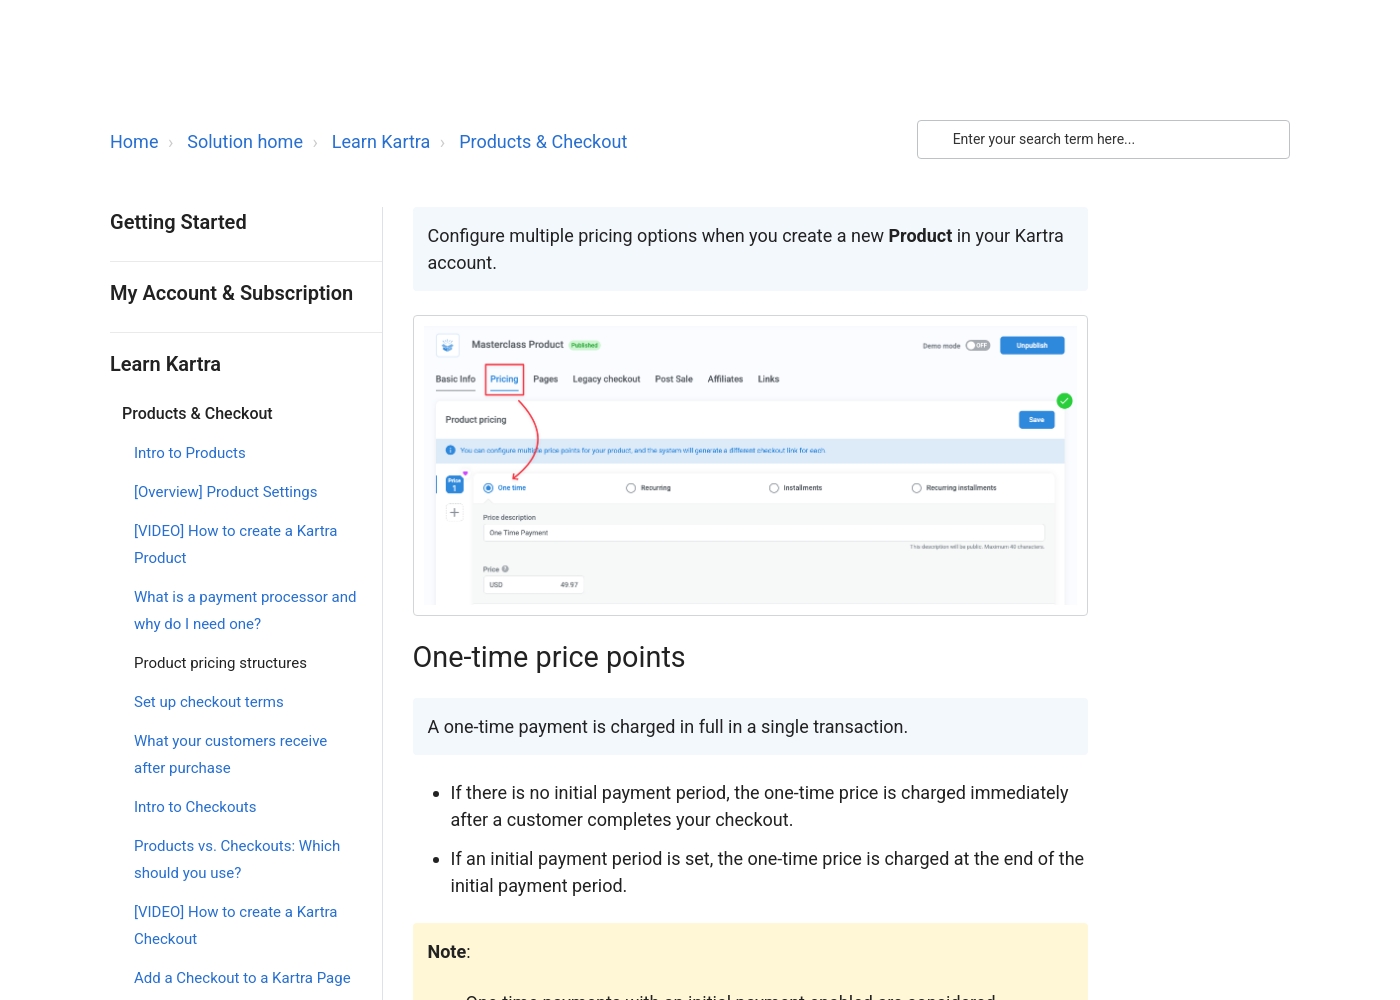Open Products vs. Checkouts: Which should you use?

[x=237, y=859]
